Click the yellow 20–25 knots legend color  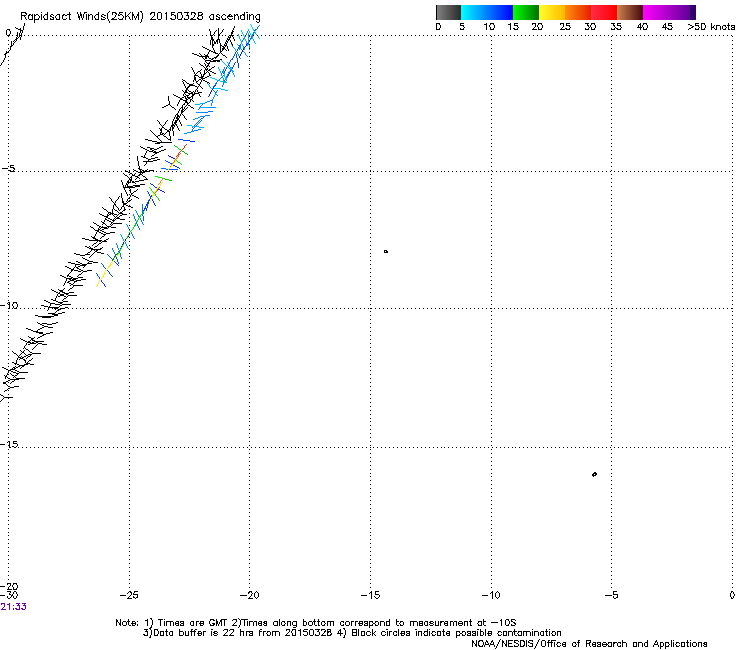[552, 12]
